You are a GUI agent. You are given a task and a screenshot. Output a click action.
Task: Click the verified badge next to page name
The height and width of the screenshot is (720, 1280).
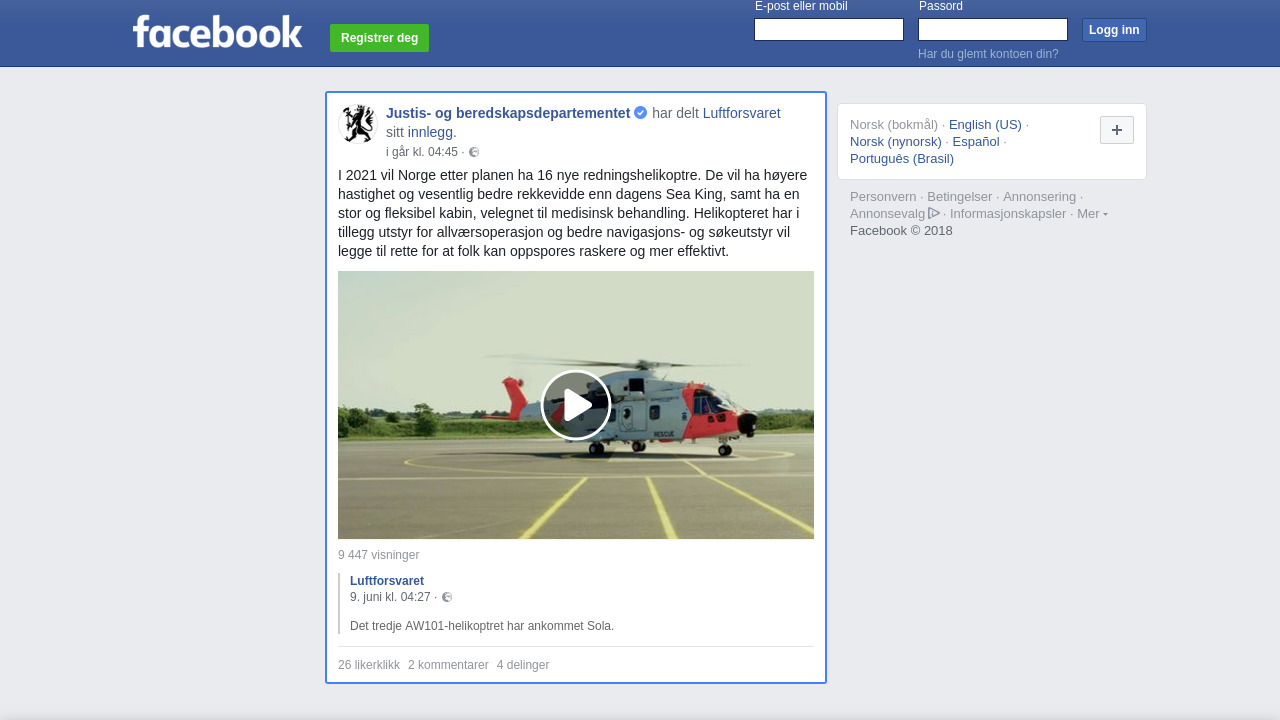point(641,113)
